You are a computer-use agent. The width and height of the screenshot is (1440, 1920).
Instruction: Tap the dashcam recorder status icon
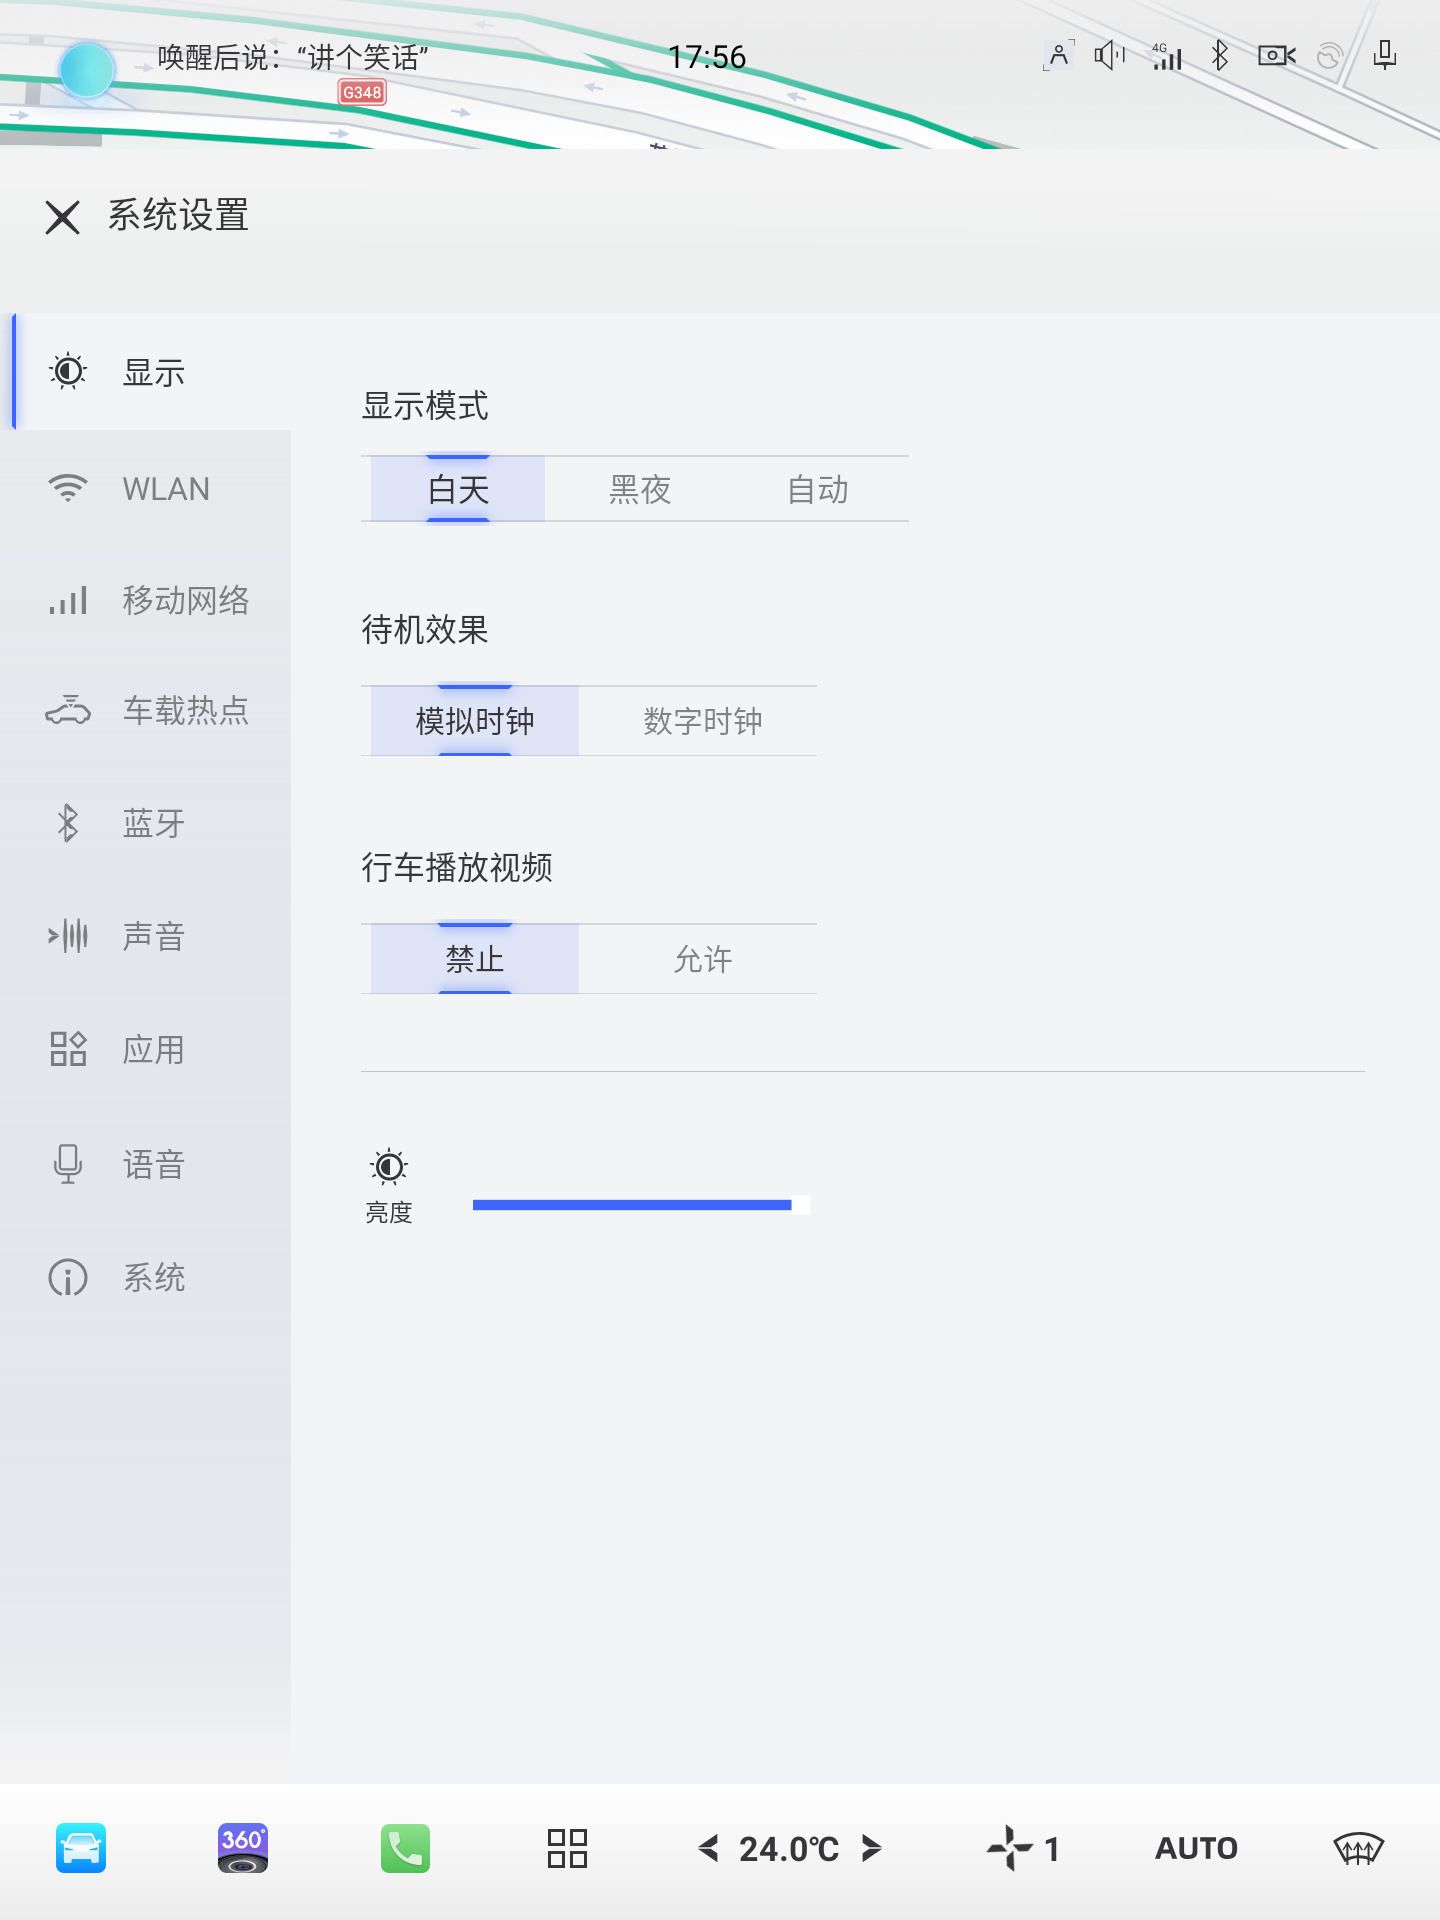pos(1276,56)
